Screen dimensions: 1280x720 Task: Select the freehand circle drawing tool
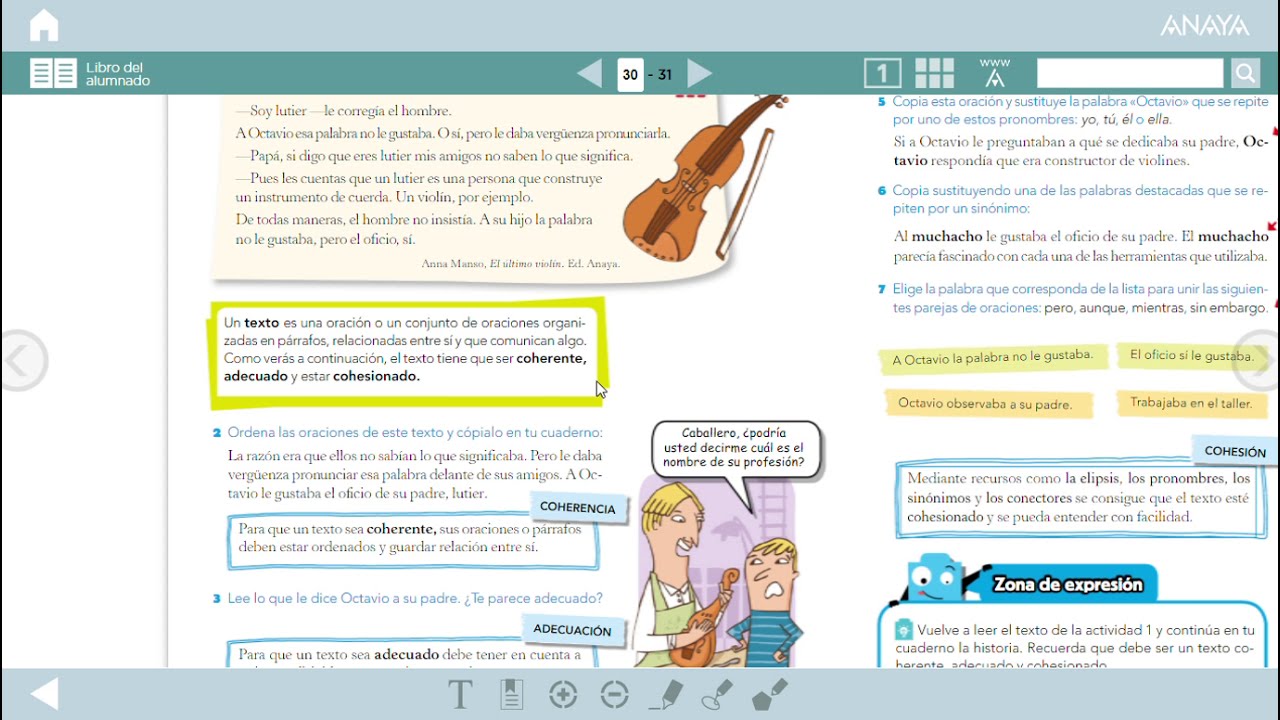[717, 694]
